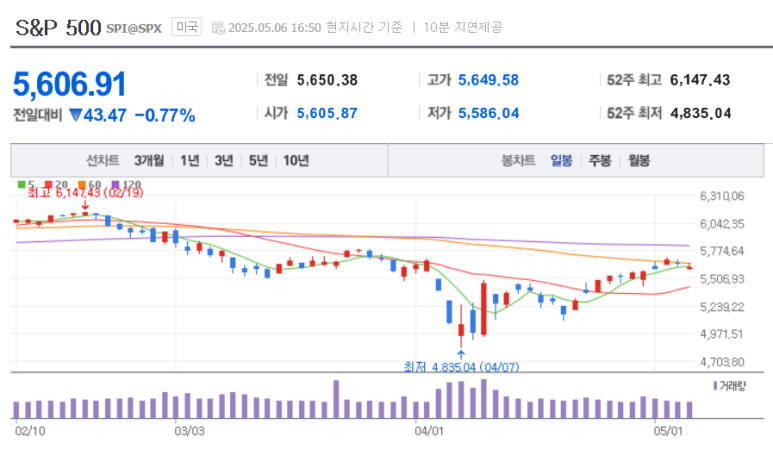The width and height of the screenshot is (773, 449).
Task: Click the 02/10 date axis label
Action: 30,431
